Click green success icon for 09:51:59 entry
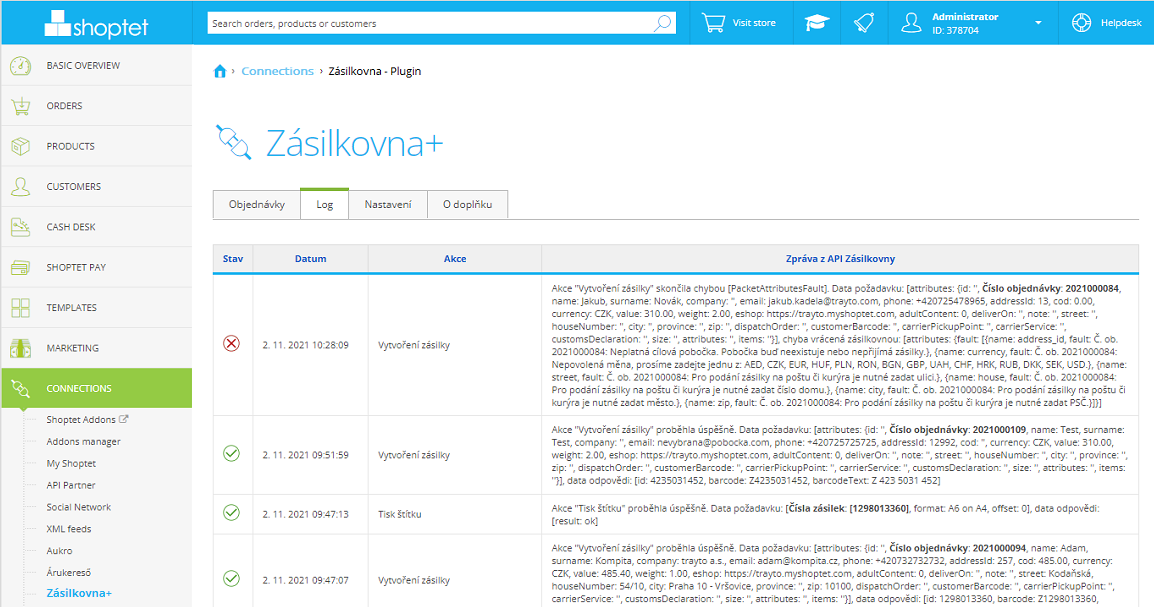Viewport: 1154px width, 607px height. (x=232, y=454)
